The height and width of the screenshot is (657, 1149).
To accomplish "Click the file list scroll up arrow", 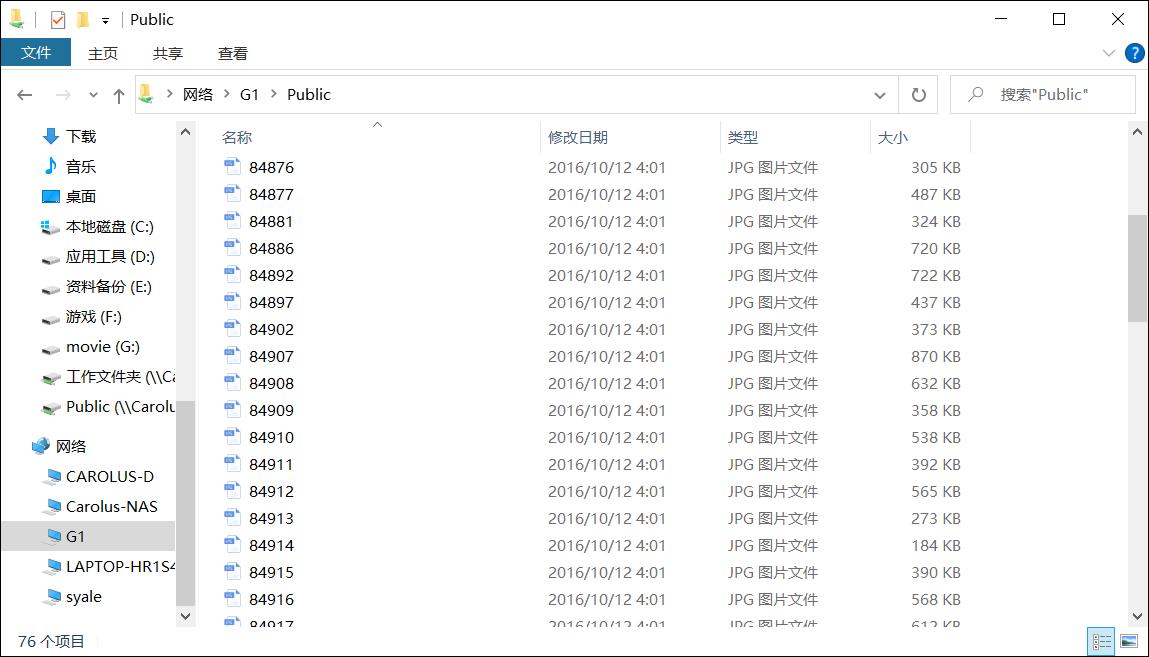I will pos(1137,132).
